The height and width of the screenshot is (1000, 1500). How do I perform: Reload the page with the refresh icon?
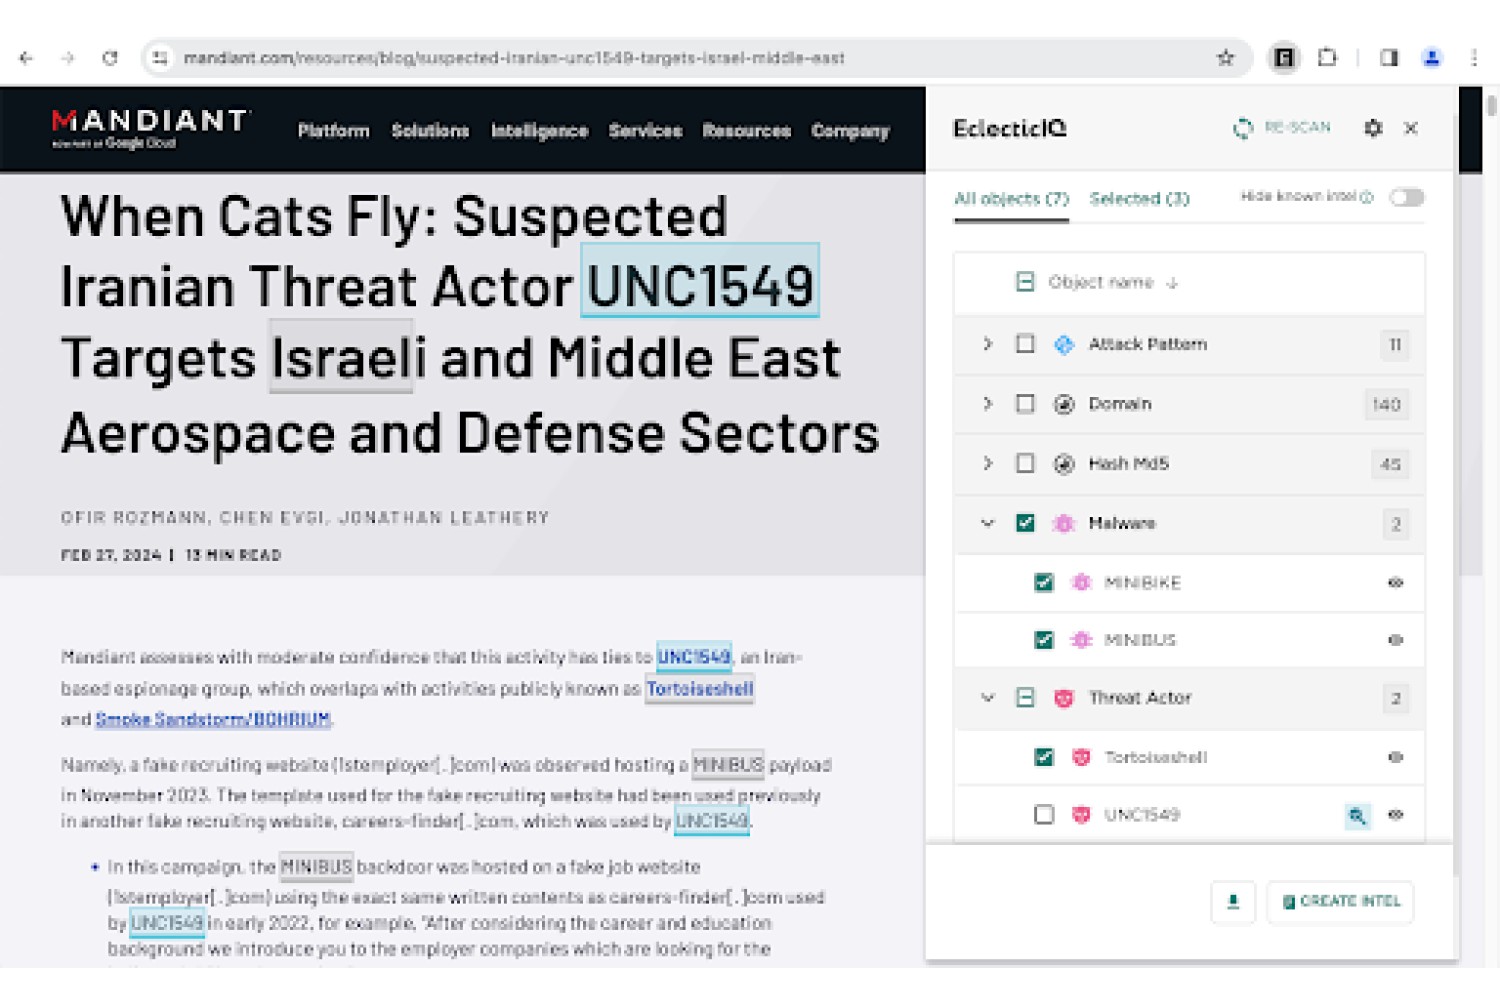pyautogui.click(x=110, y=58)
